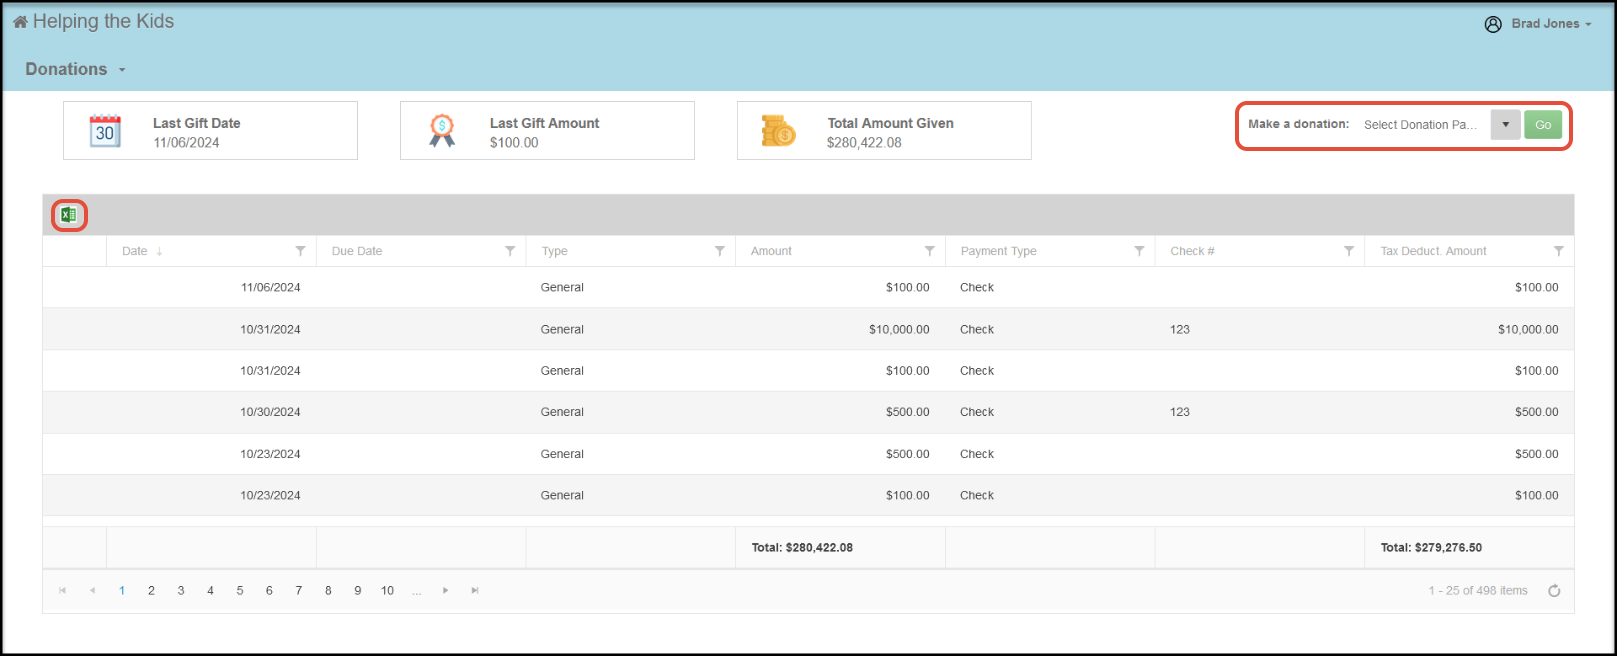
Task: Go to page 3 in the pager
Action: 181,591
